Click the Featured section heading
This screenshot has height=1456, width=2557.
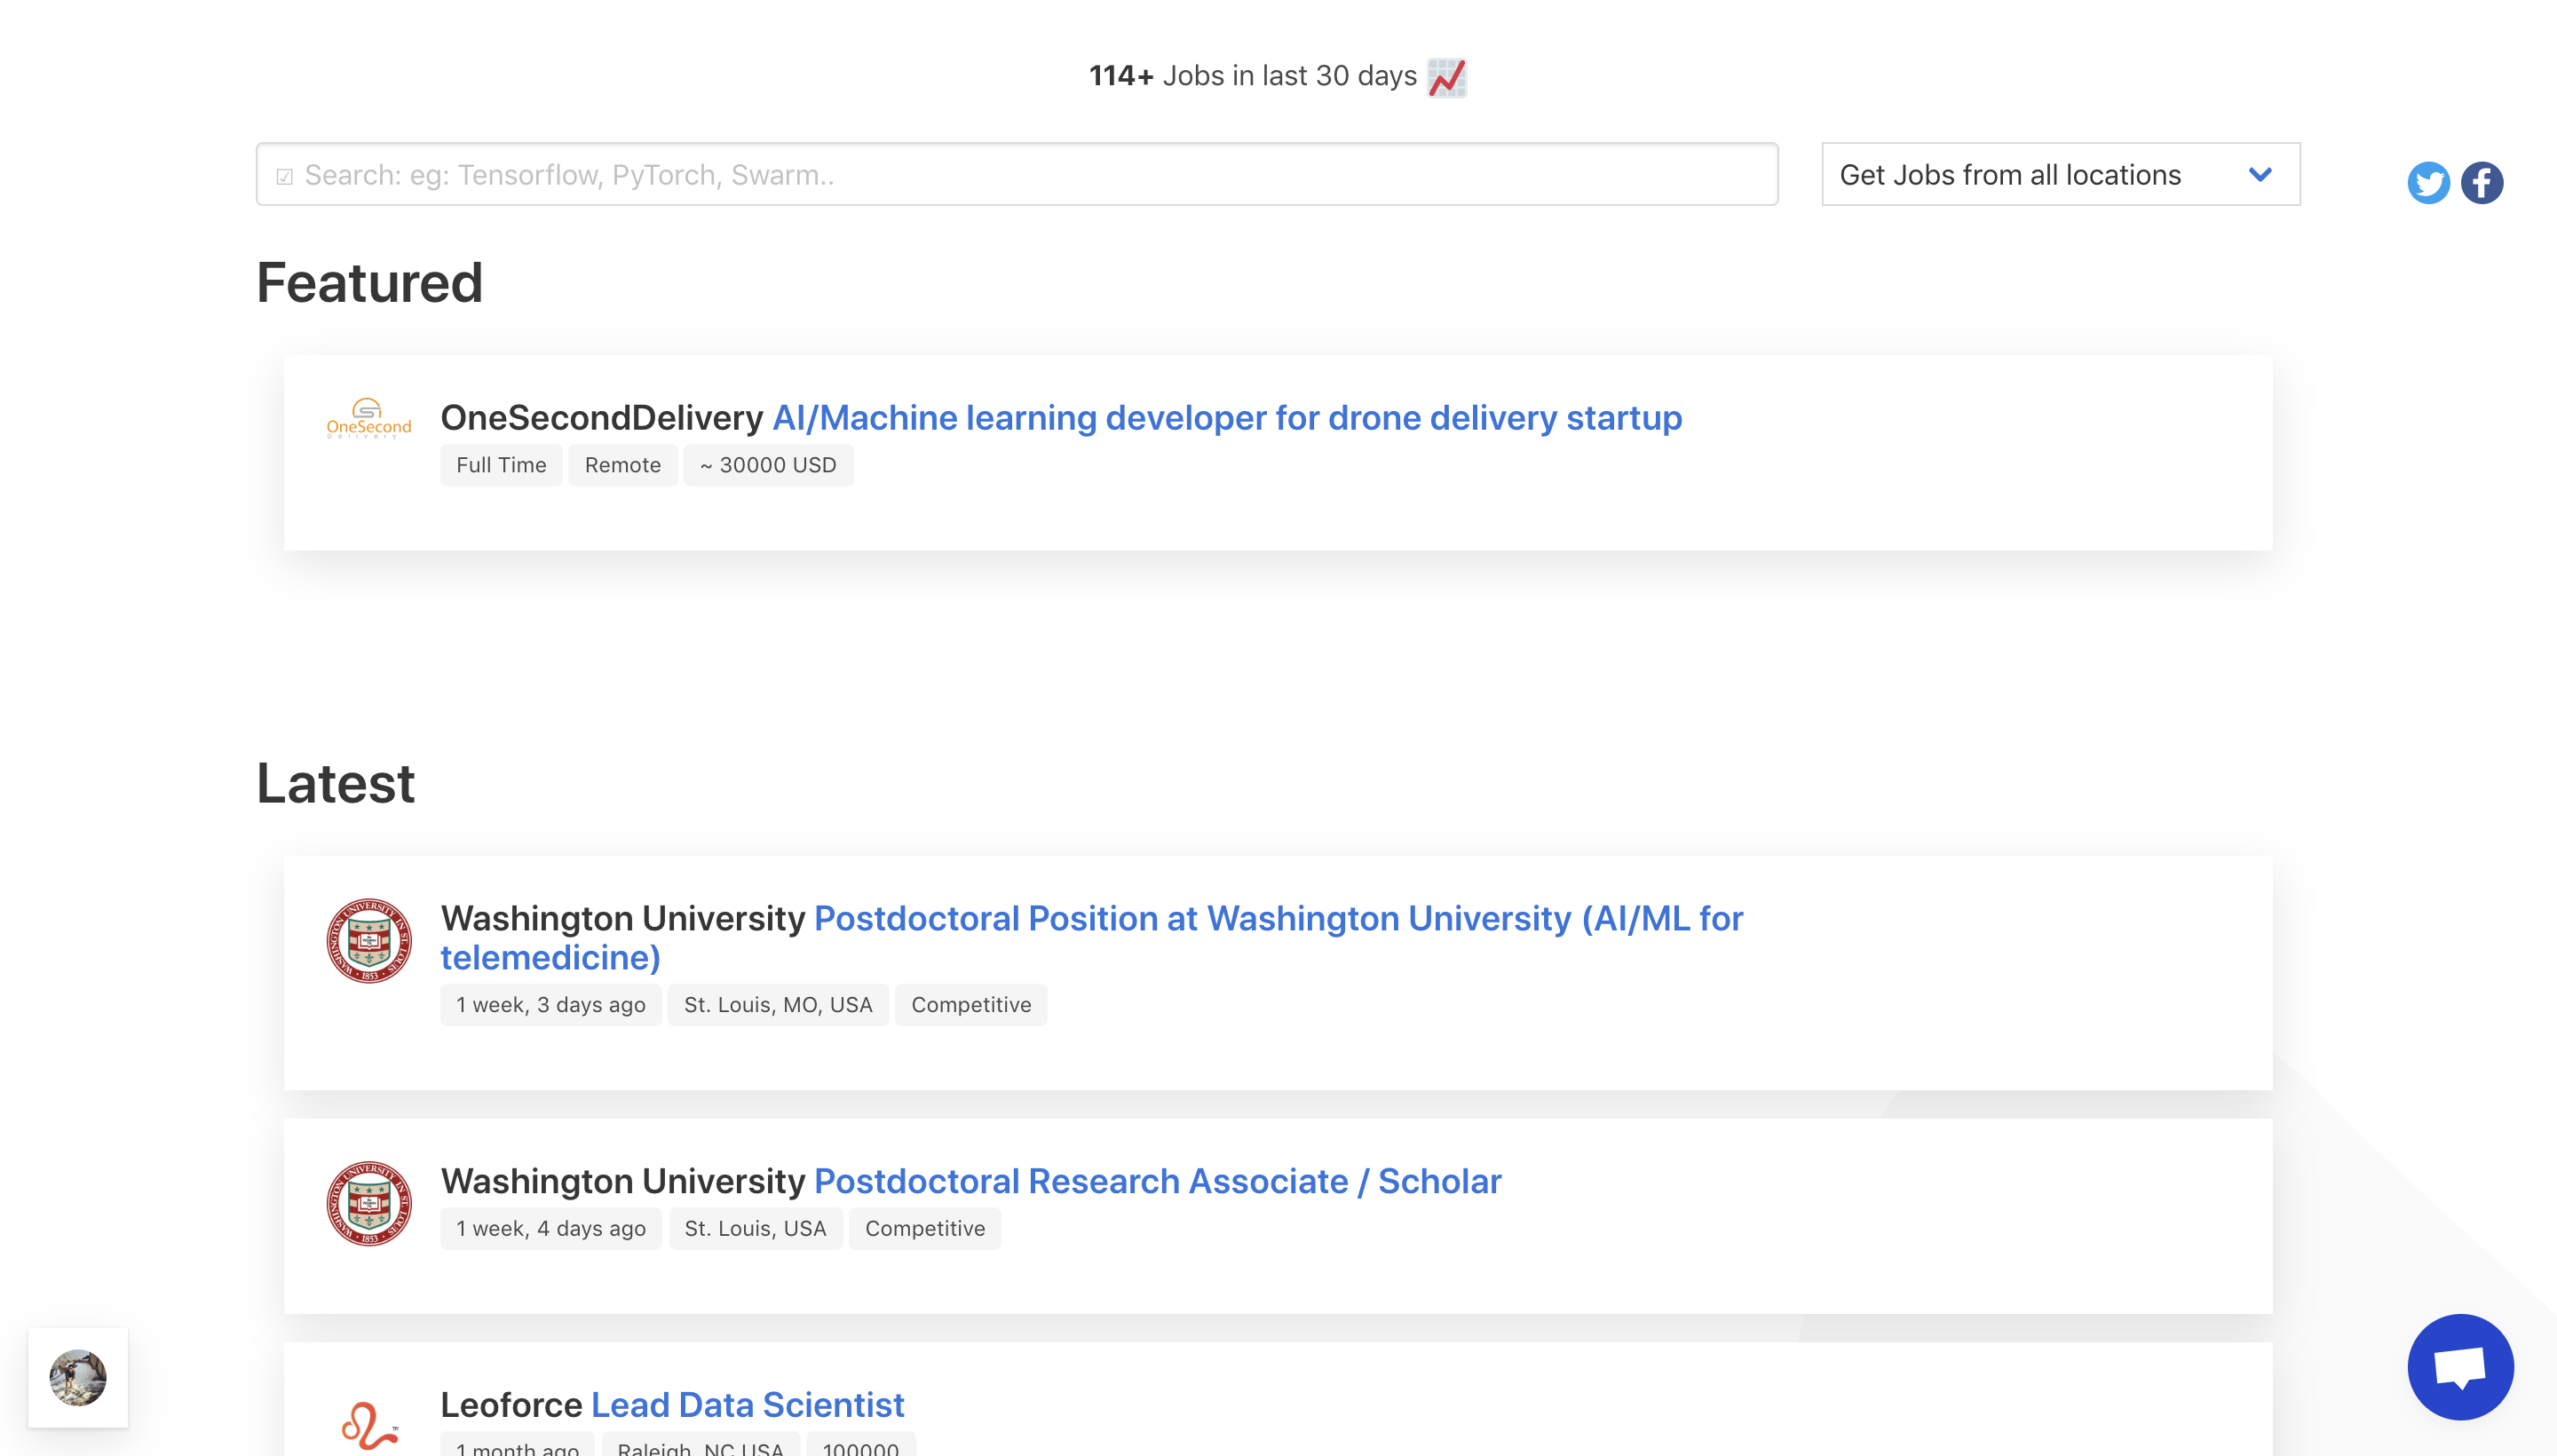coord(370,283)
